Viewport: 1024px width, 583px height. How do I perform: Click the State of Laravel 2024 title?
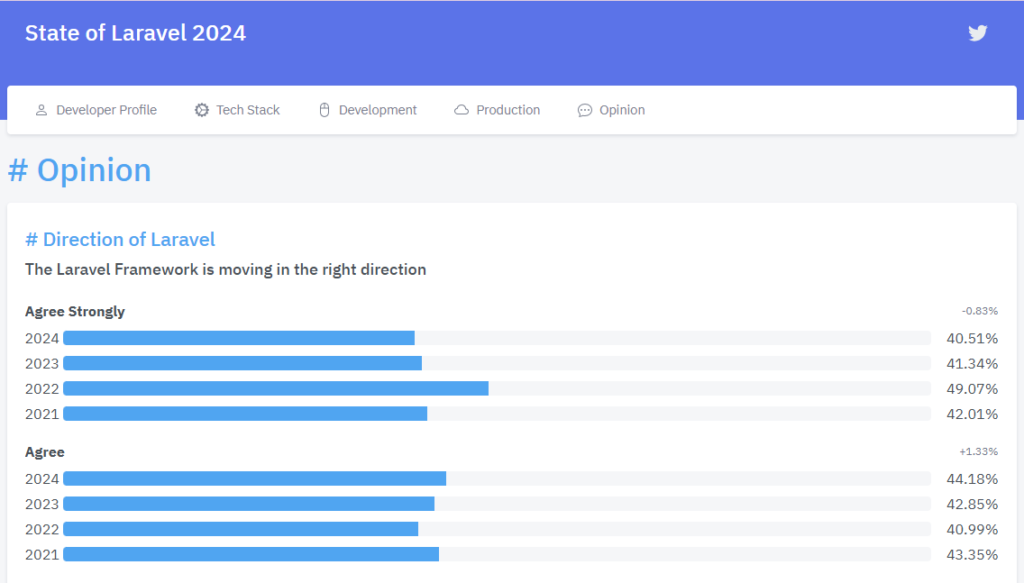pos(135,33)
